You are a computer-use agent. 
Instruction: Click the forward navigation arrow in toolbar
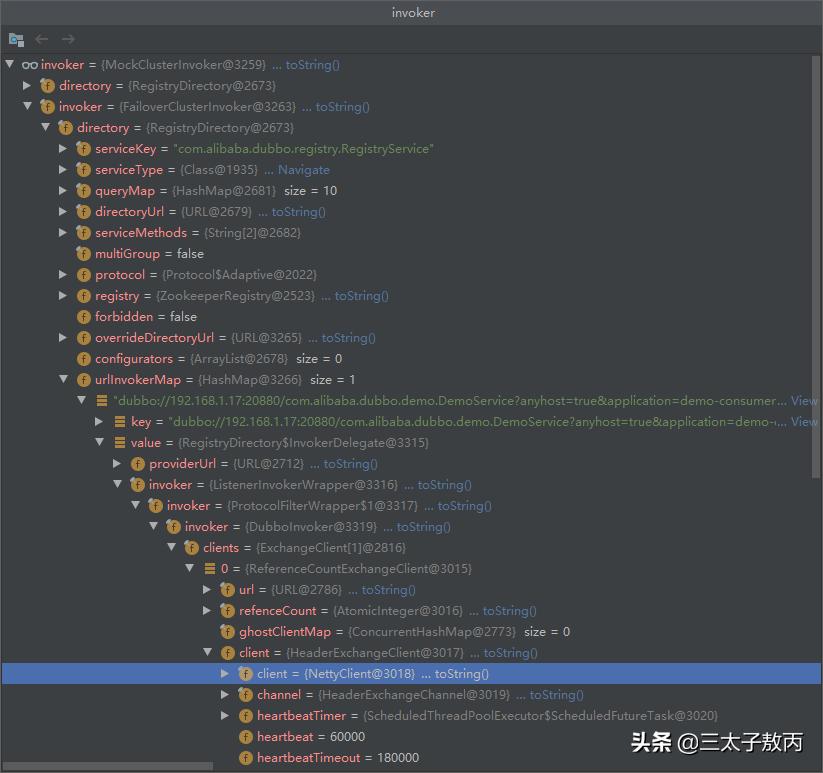click(68, 39)
